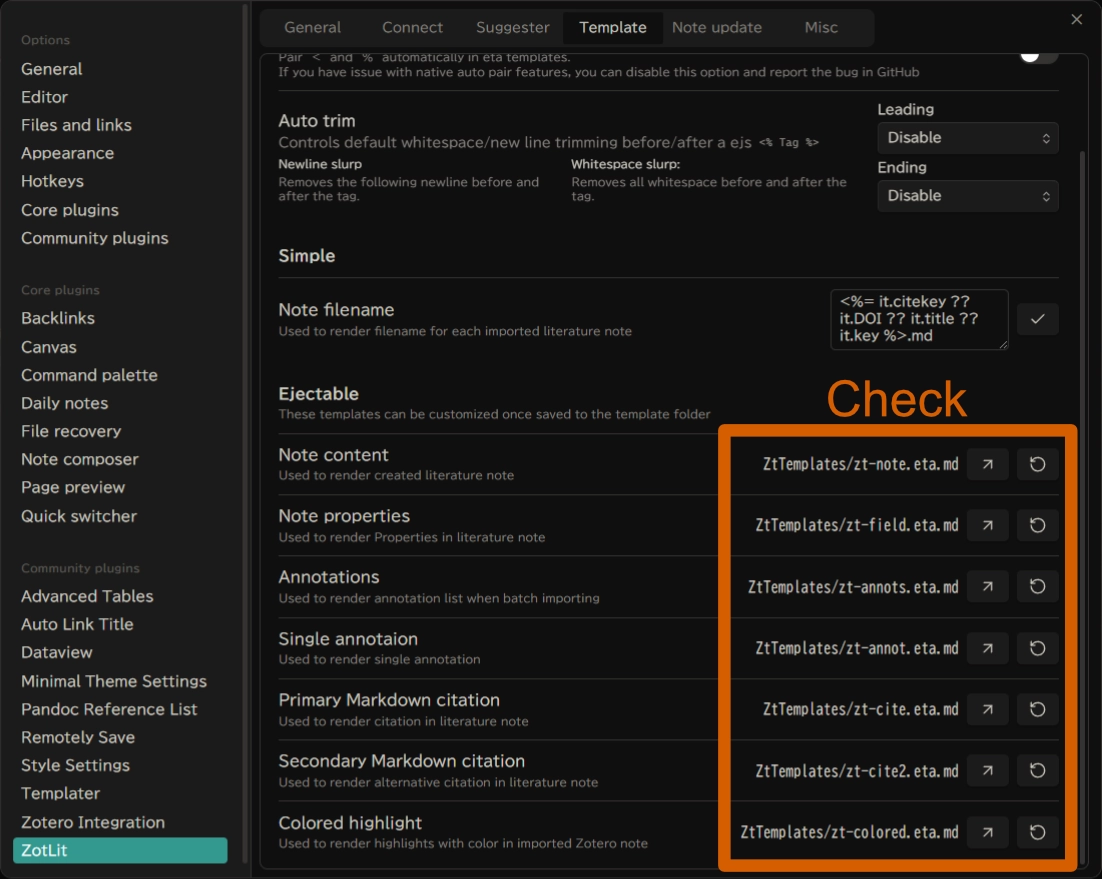This screenshot has width=1102, height=879.
Task: Reset the Primary Markdown citation template
Action: [1037, 709]
